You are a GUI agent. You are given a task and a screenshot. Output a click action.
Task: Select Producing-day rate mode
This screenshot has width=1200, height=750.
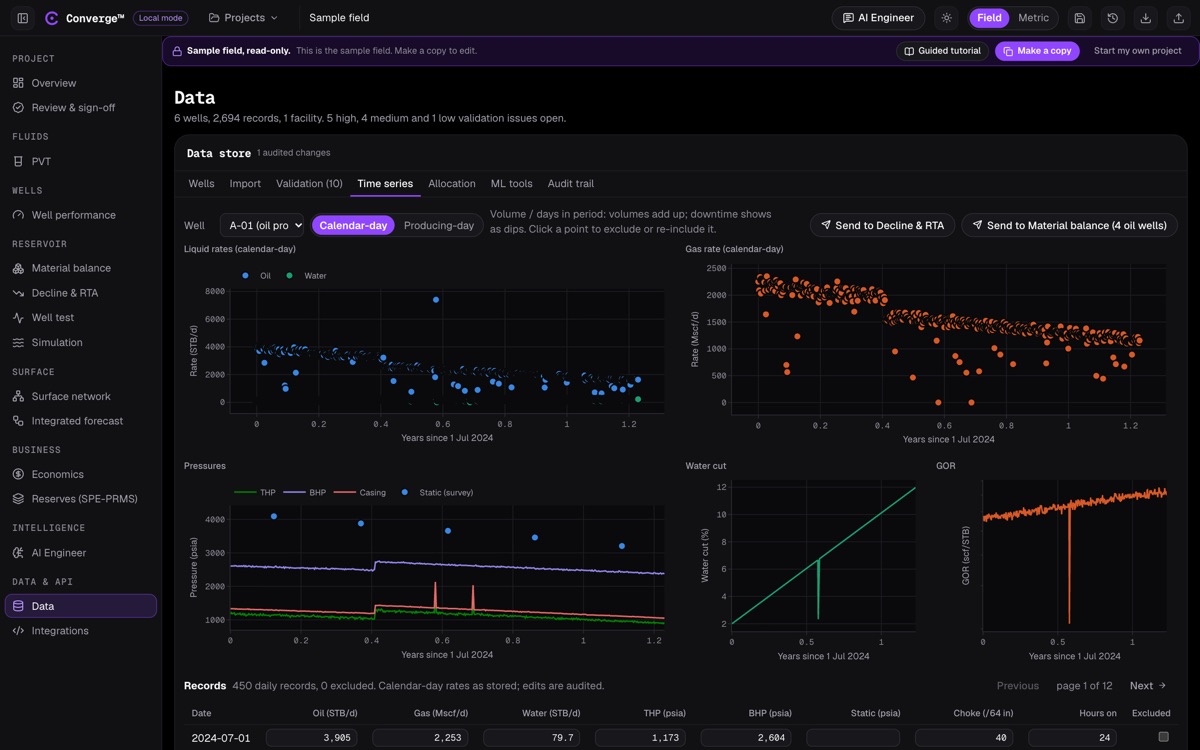(439, 226)
